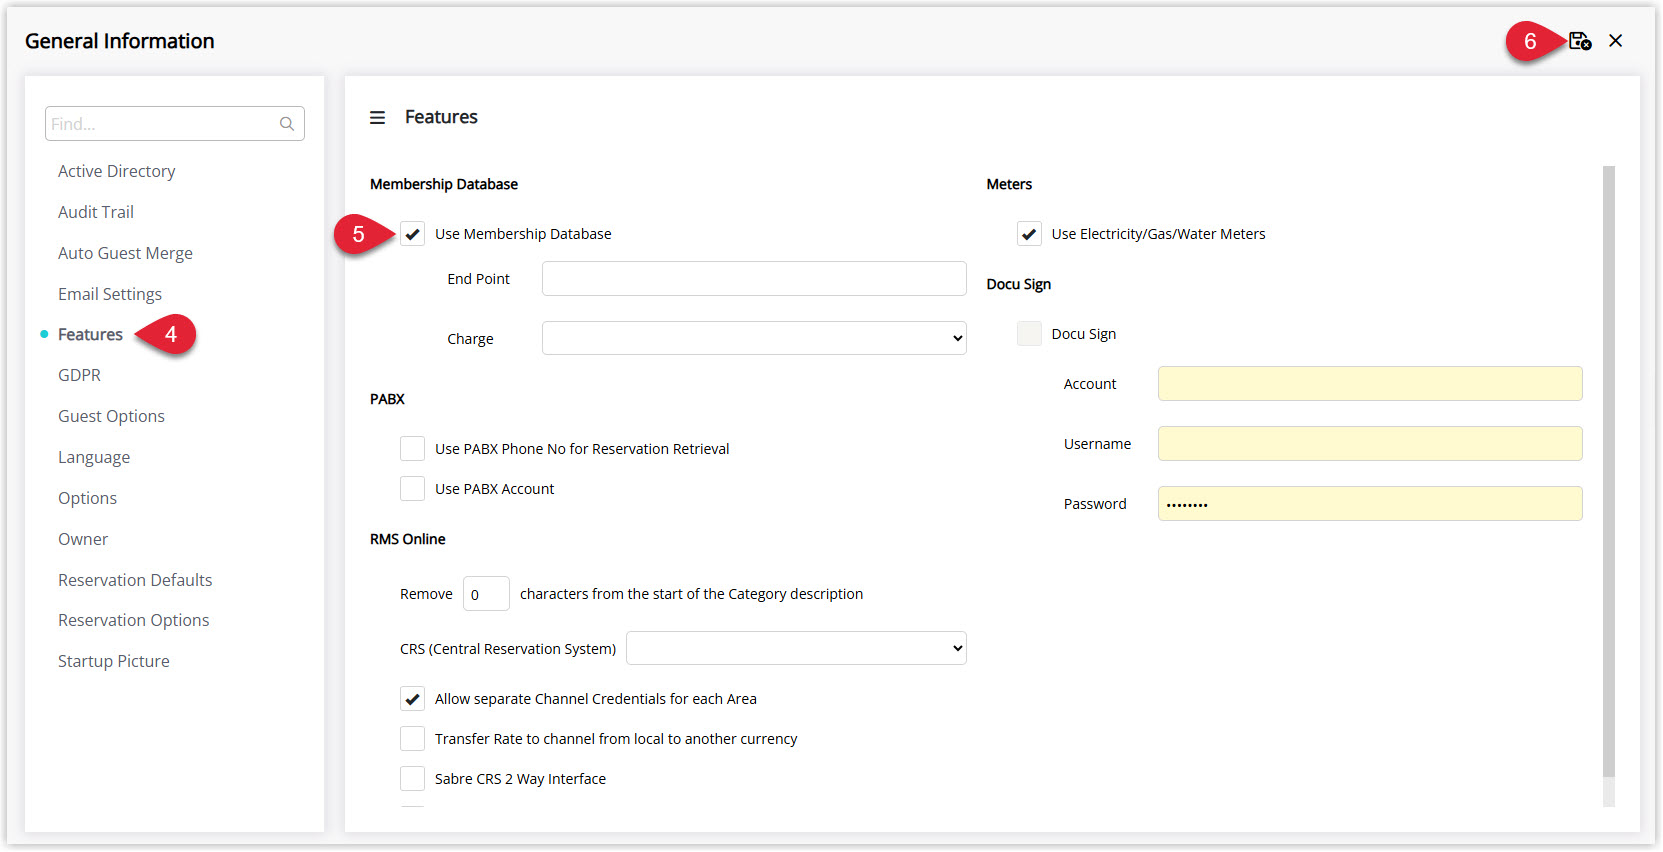Open the Startup Picture section
The width and height of the screenshot is (1663, 852).
click(114, 661)
